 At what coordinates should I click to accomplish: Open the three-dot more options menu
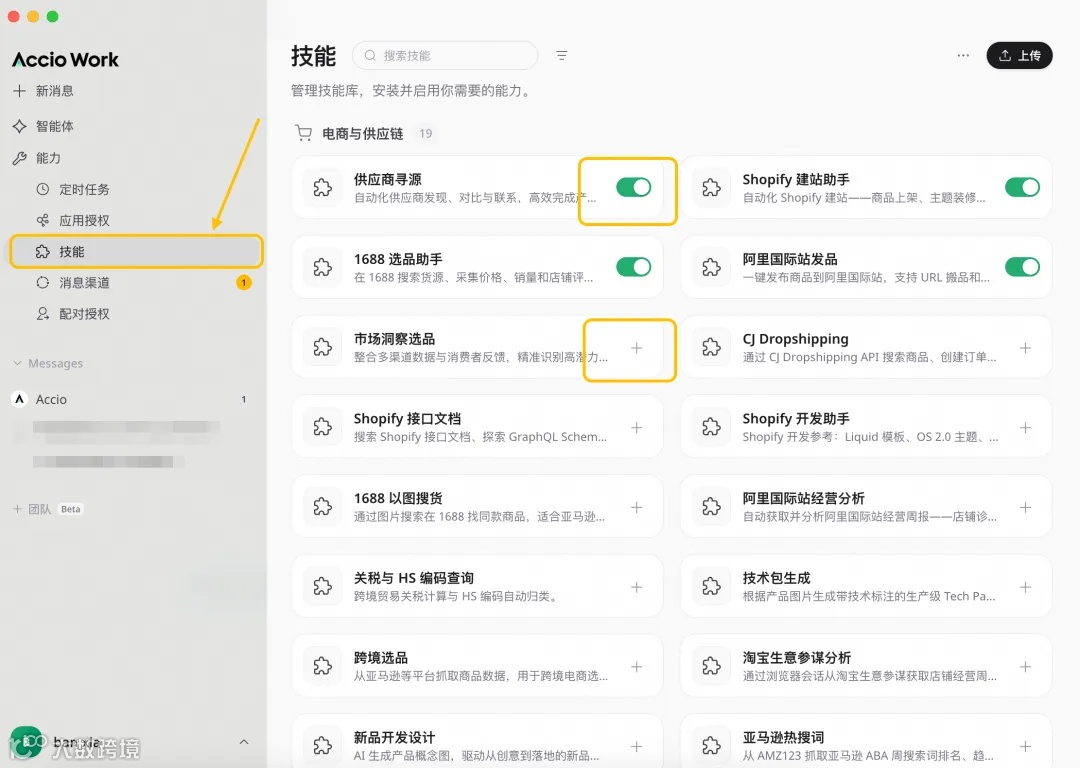(x=963, y=55)
